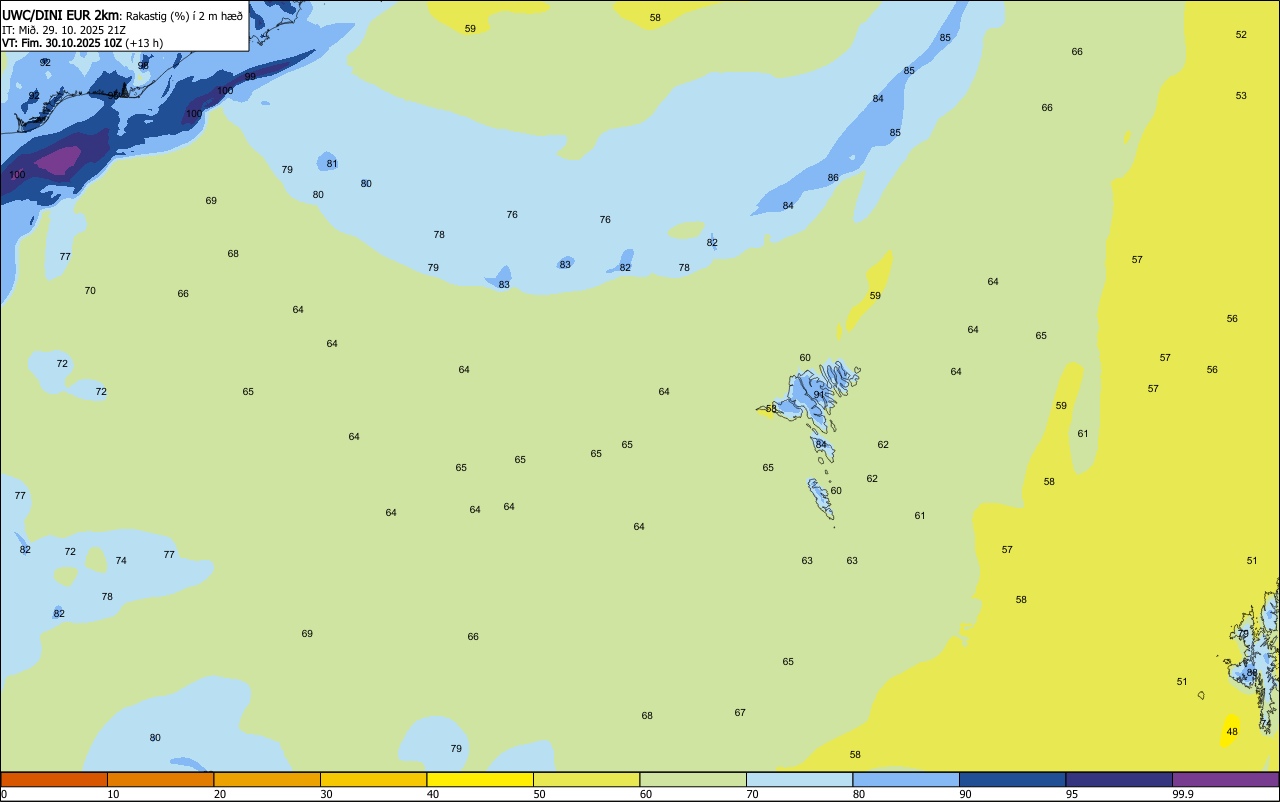
Task: Click the 60–70 light green legend swatch
Action: coord(693,779)
